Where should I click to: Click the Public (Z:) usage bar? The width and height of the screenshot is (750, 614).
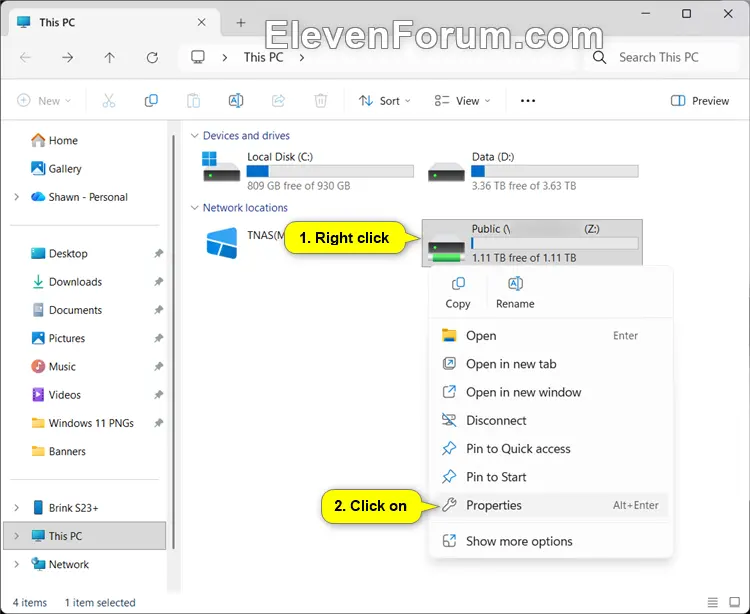[555, 243]
